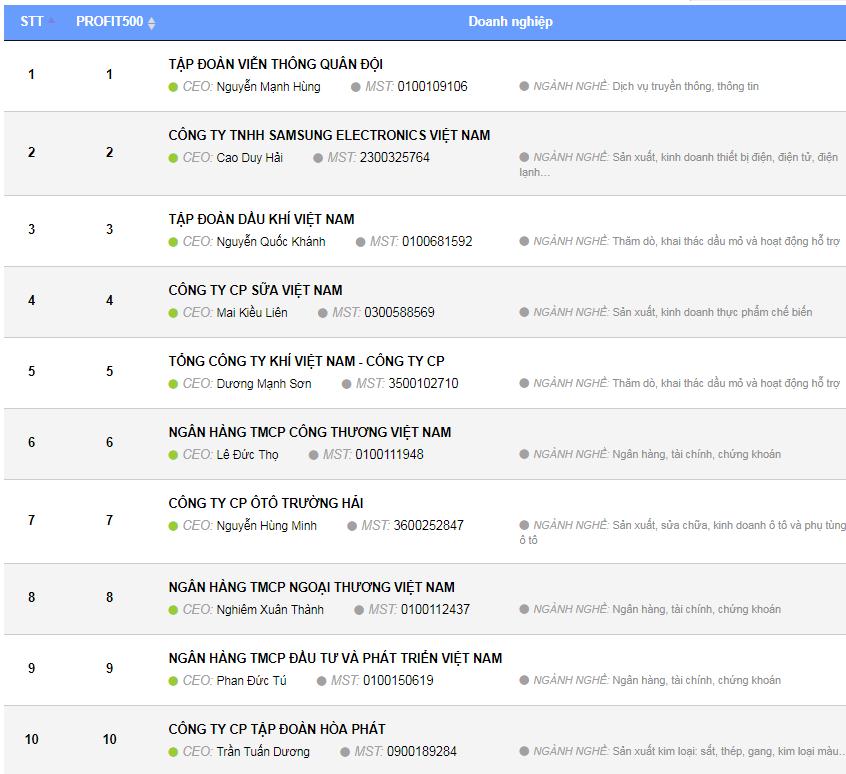The image size is (846, 774).
Task: Click gray industry dot in Vinamilk row
Action: 524,313
